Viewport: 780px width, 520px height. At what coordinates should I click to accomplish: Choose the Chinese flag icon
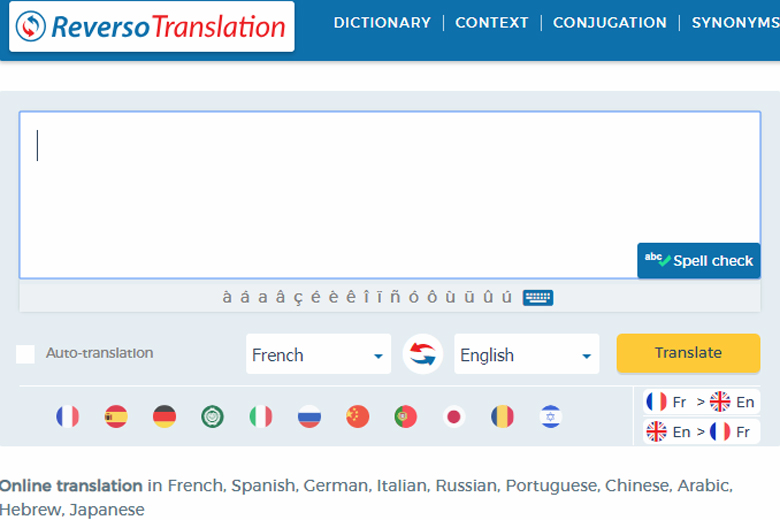(x=357, y=416)
